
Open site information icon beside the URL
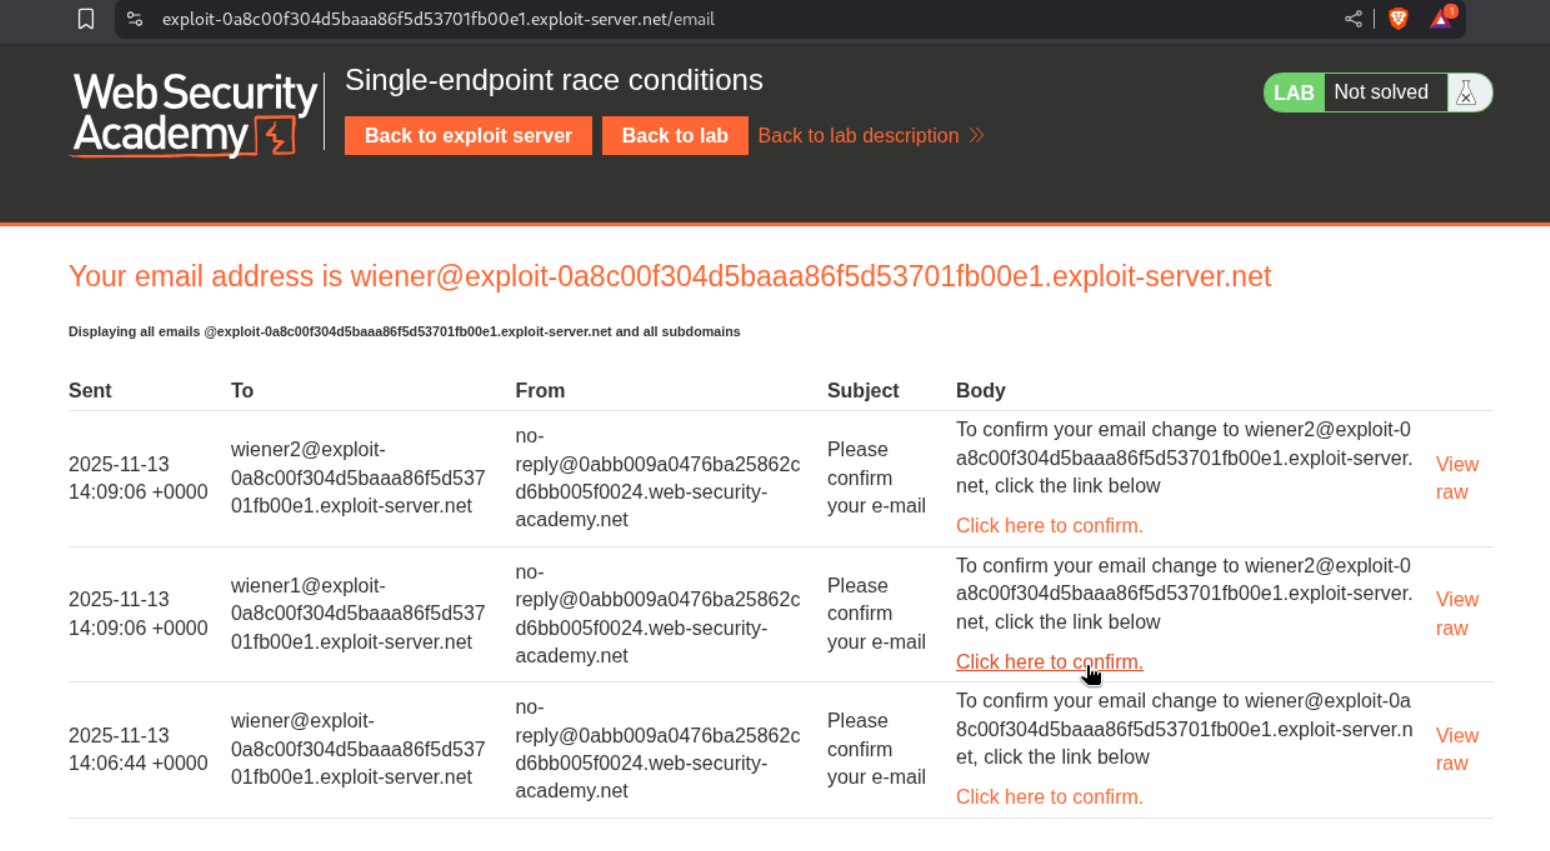[135, 19]
